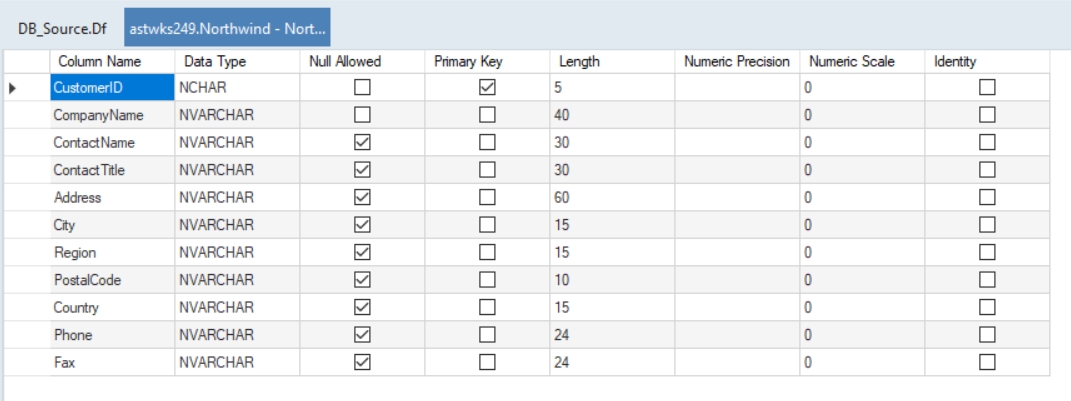Toggle Identity checkbox for Fax row
1071x401 pixels.
point(987,362)
